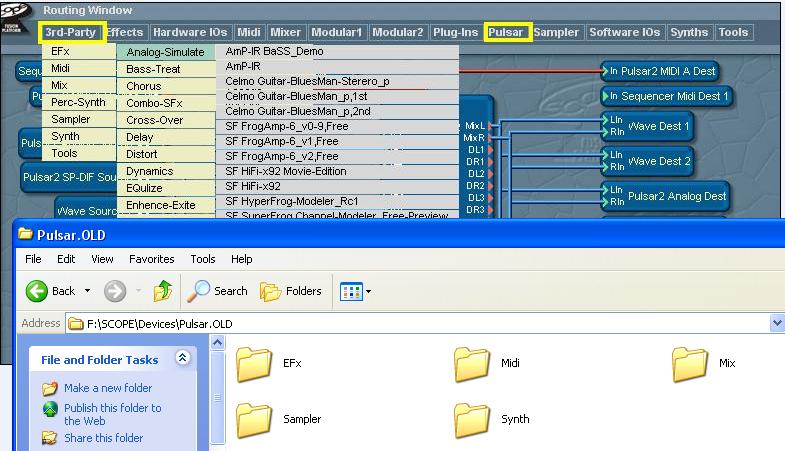Open the Plug-Ins menu
The width and height of the screenshot is (785, 451).
pos(456,33)
